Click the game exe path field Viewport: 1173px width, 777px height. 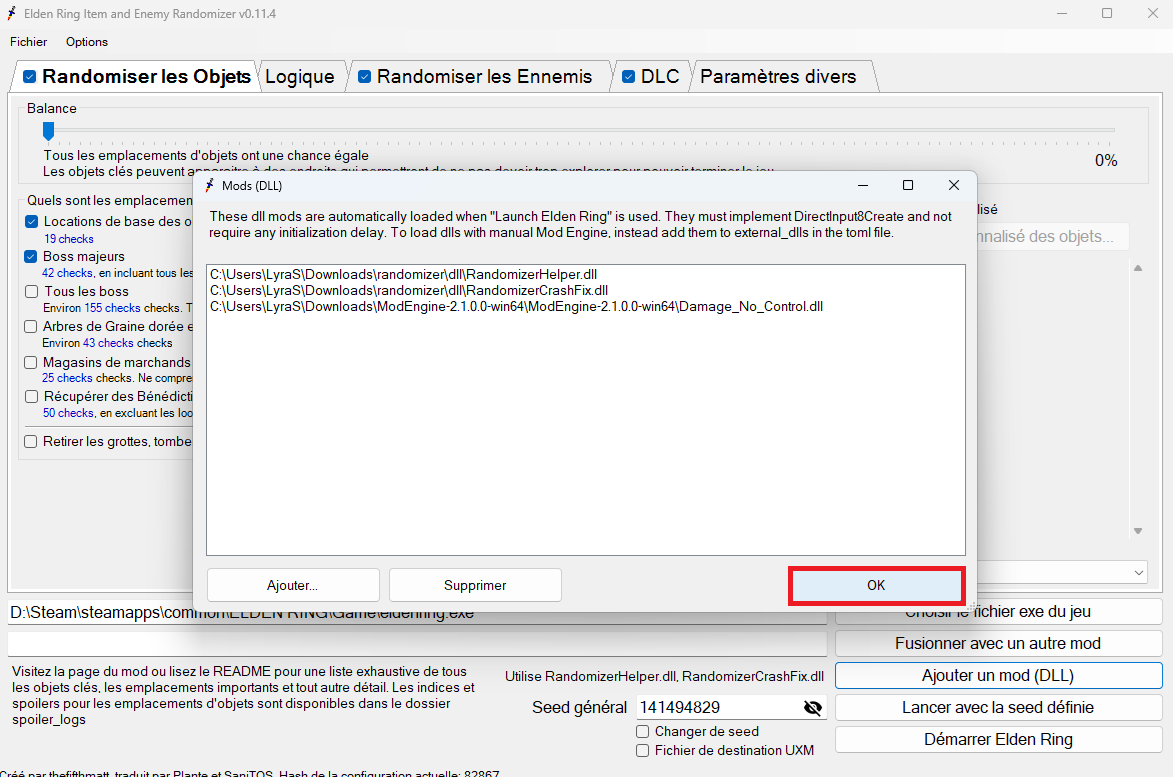click(x=417, y=613)
